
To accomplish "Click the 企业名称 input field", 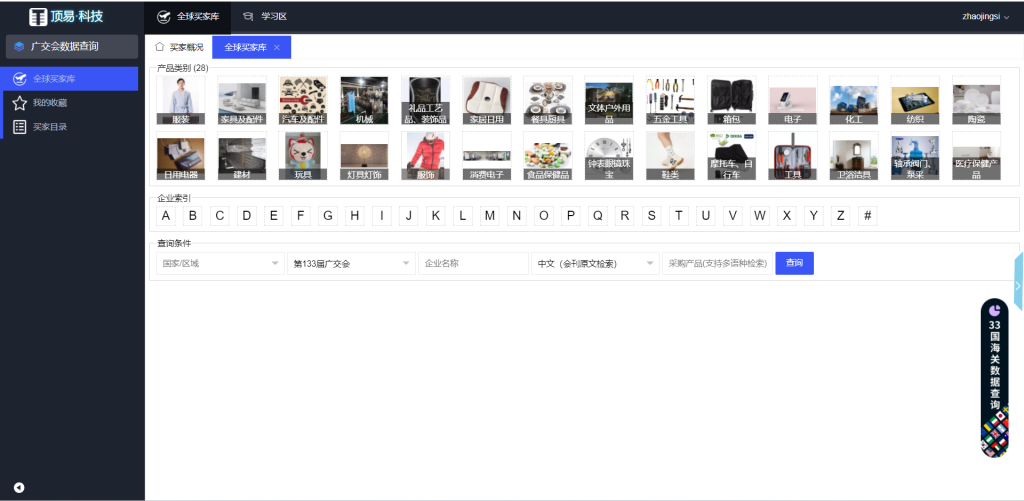I will tap(473, 264).
